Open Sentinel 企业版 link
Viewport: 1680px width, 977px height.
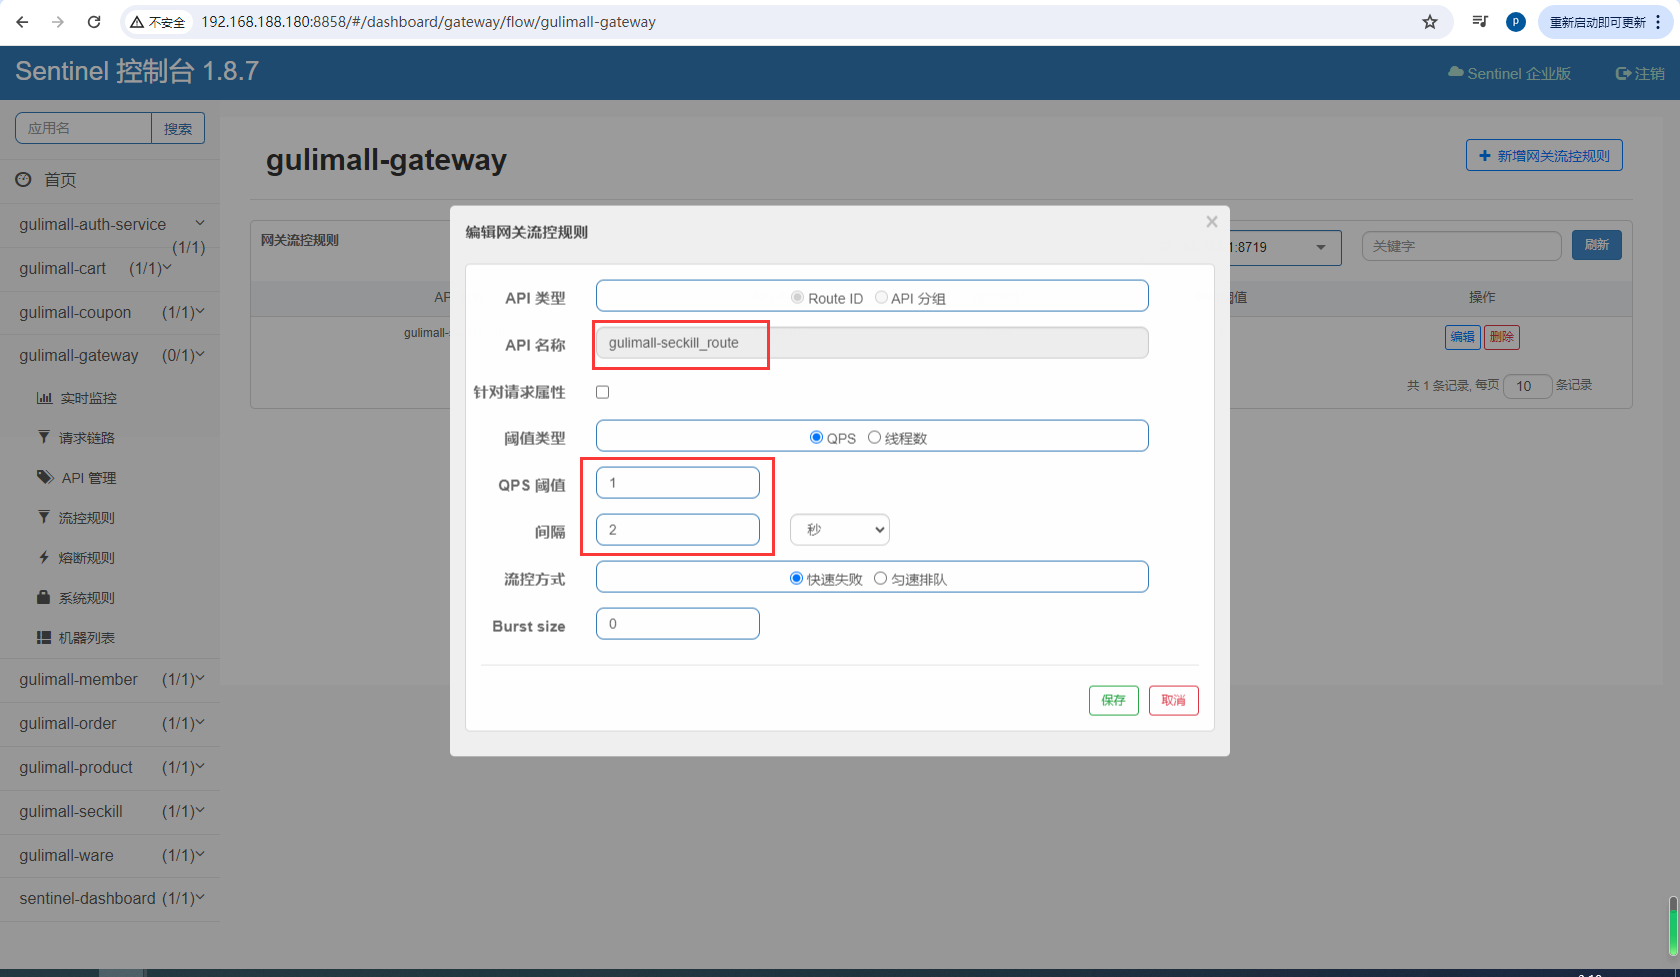coord(1510,73)
